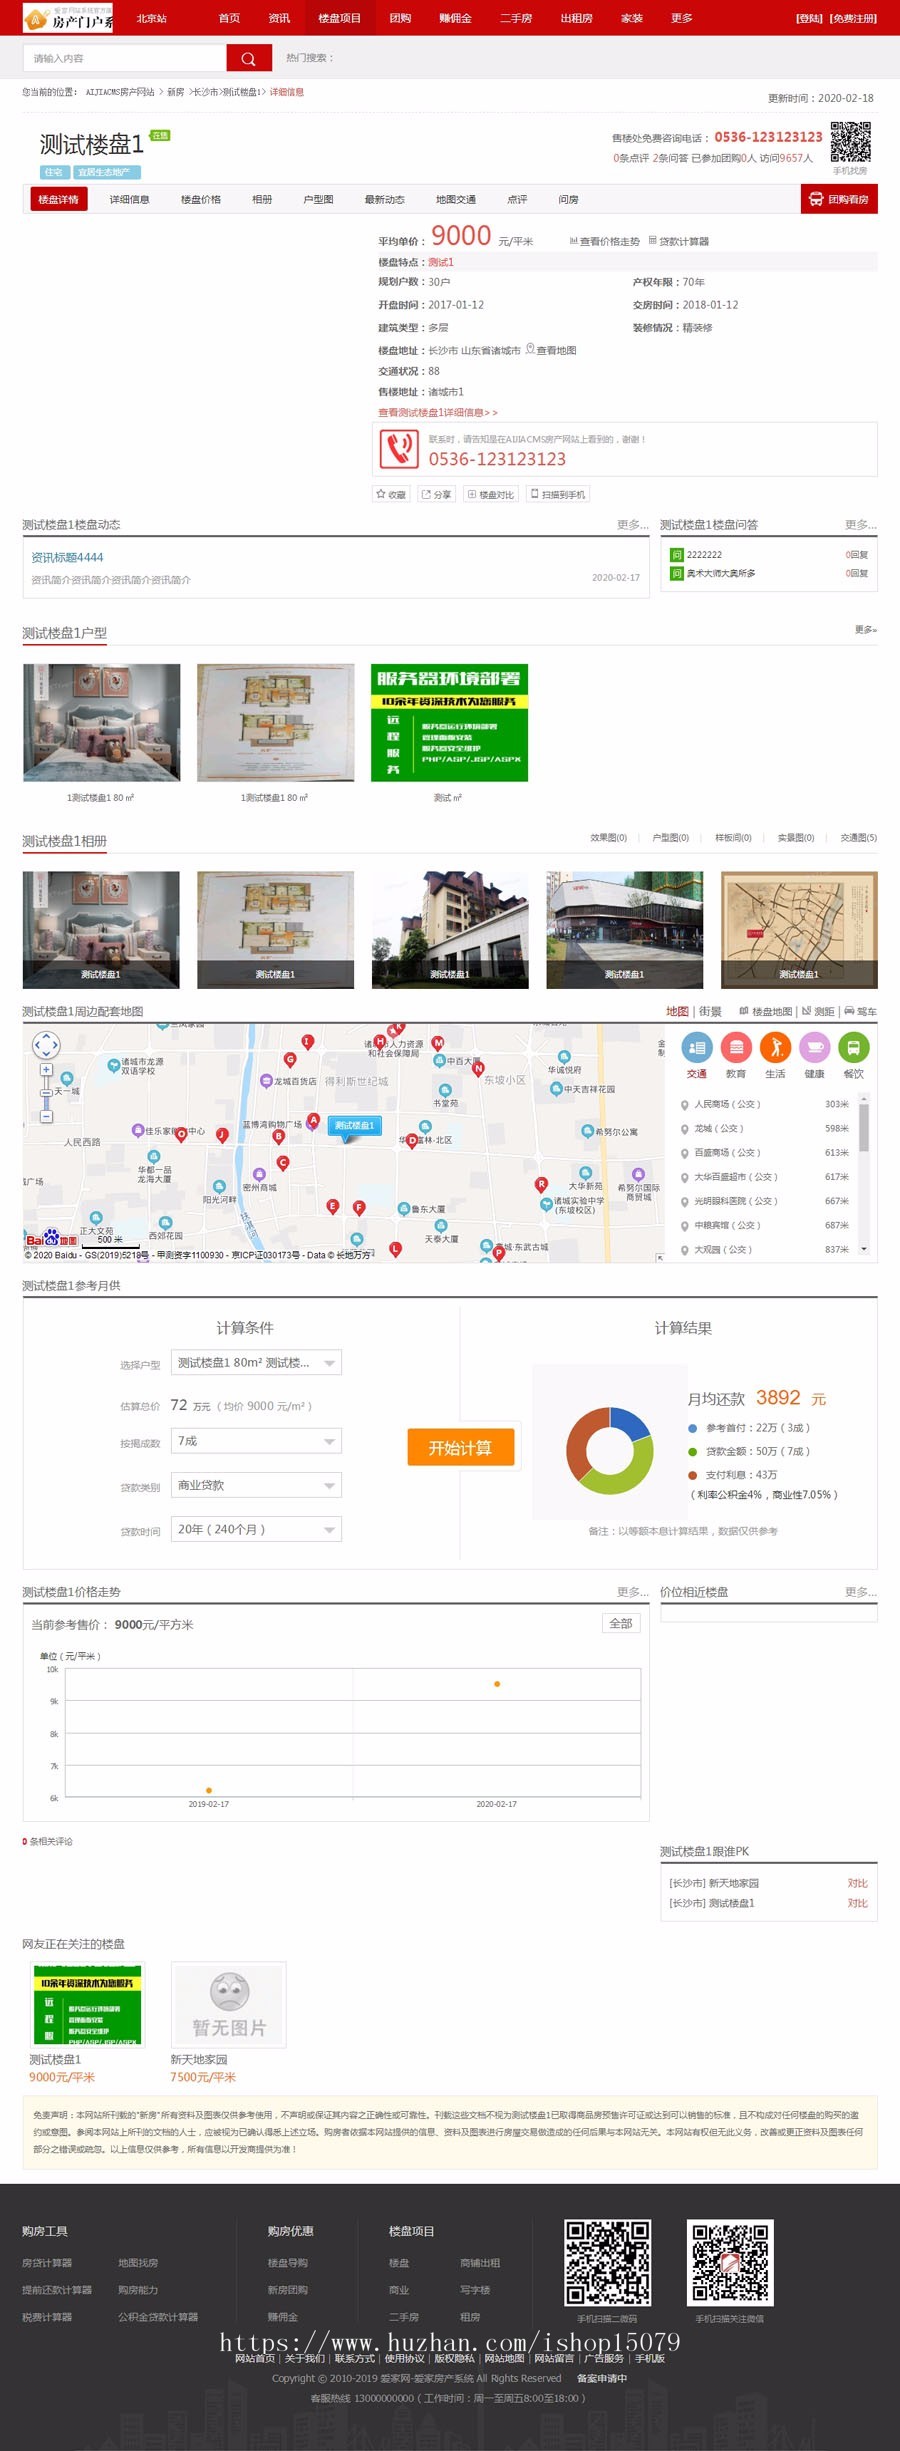The width and height of the screenshot is (900, 2451).
Task: Switch to the 户型图 tab
Action: [x=318, y=199]
